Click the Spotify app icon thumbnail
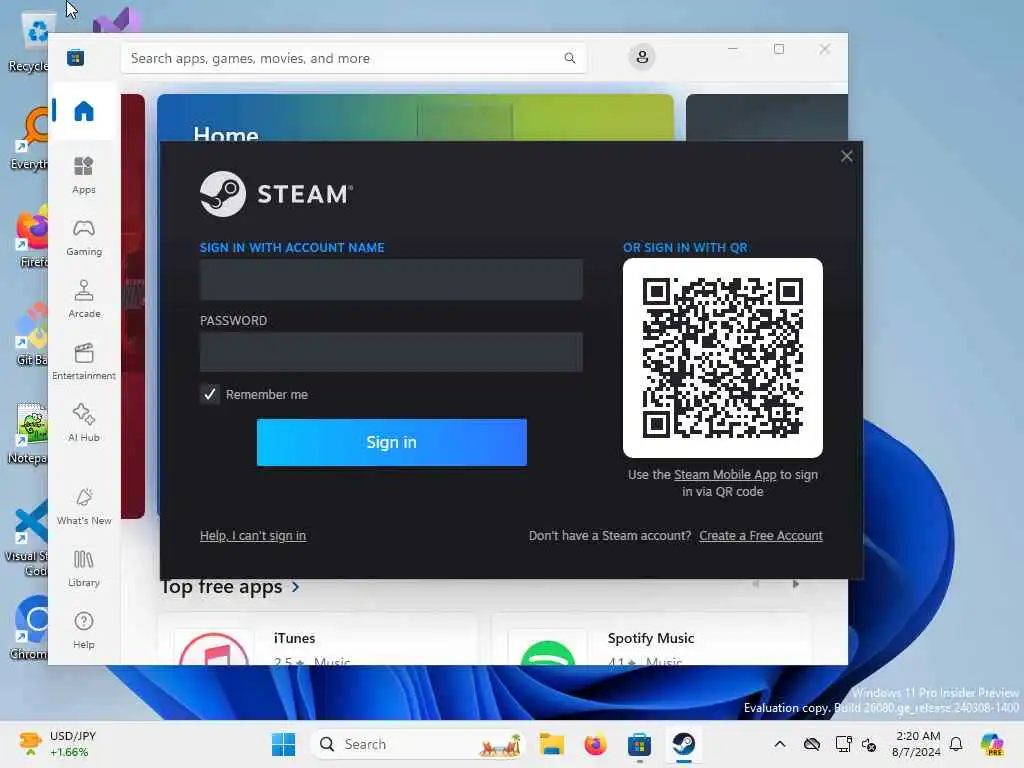This screenshot has width=1024, height=768. coord(548,648)
